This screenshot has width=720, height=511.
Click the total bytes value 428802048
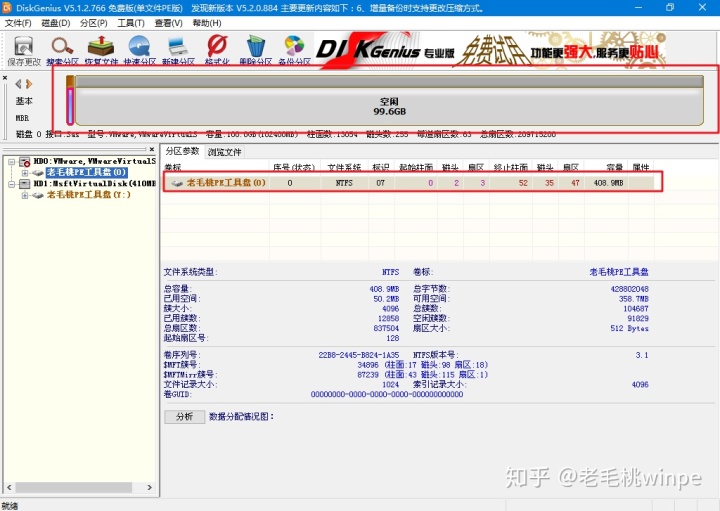click(x=630, y=289)
